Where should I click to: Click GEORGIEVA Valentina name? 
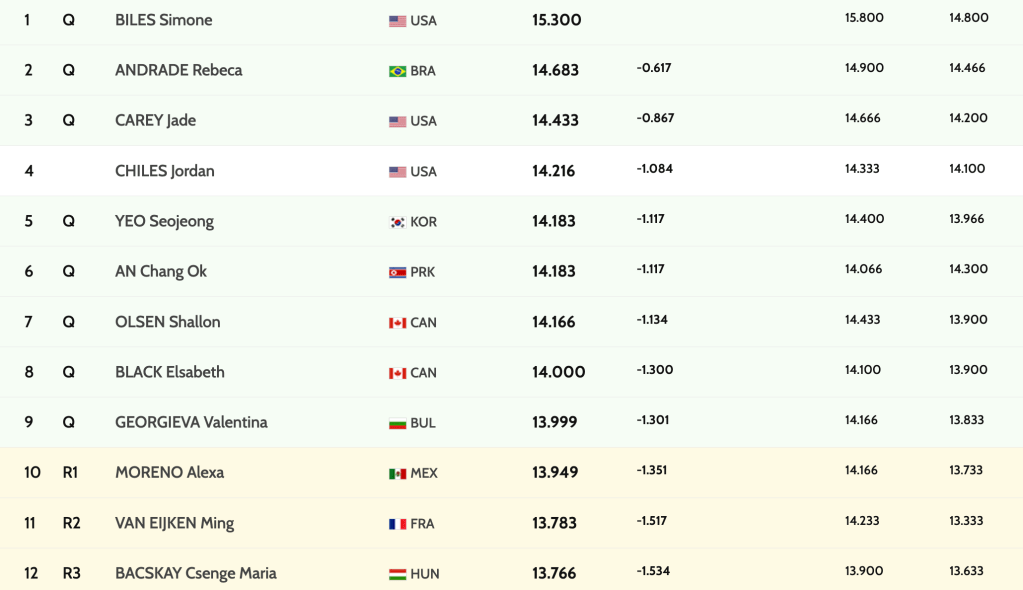pos(191,422)
